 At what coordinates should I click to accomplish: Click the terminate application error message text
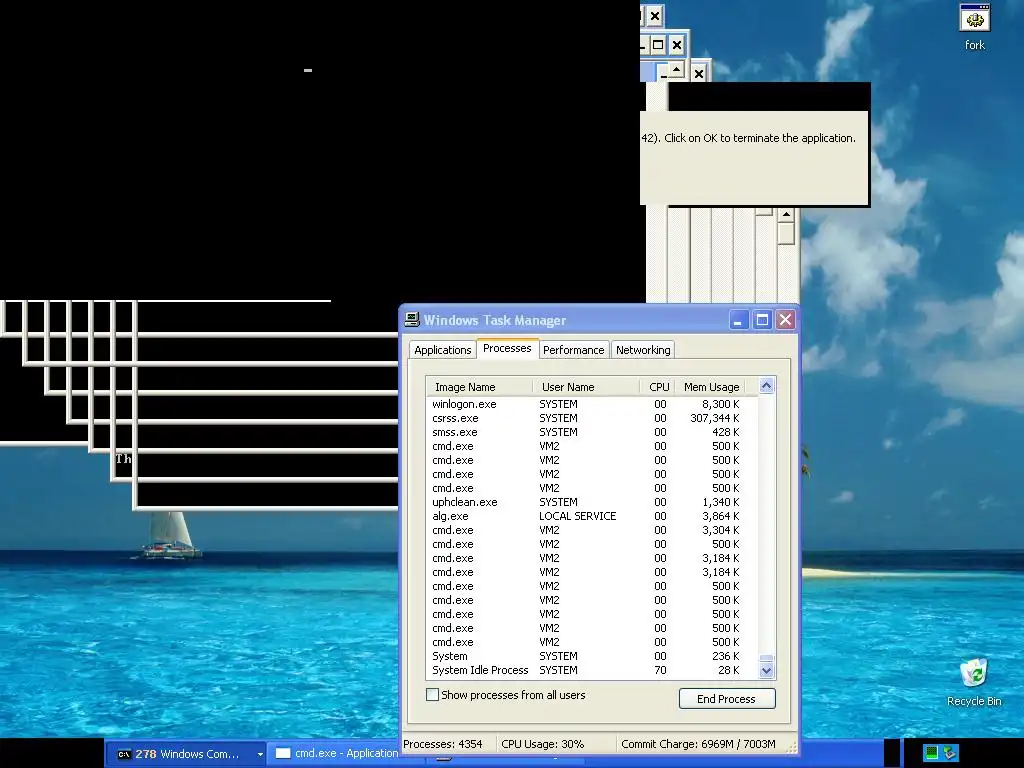[x=748, y=138]
